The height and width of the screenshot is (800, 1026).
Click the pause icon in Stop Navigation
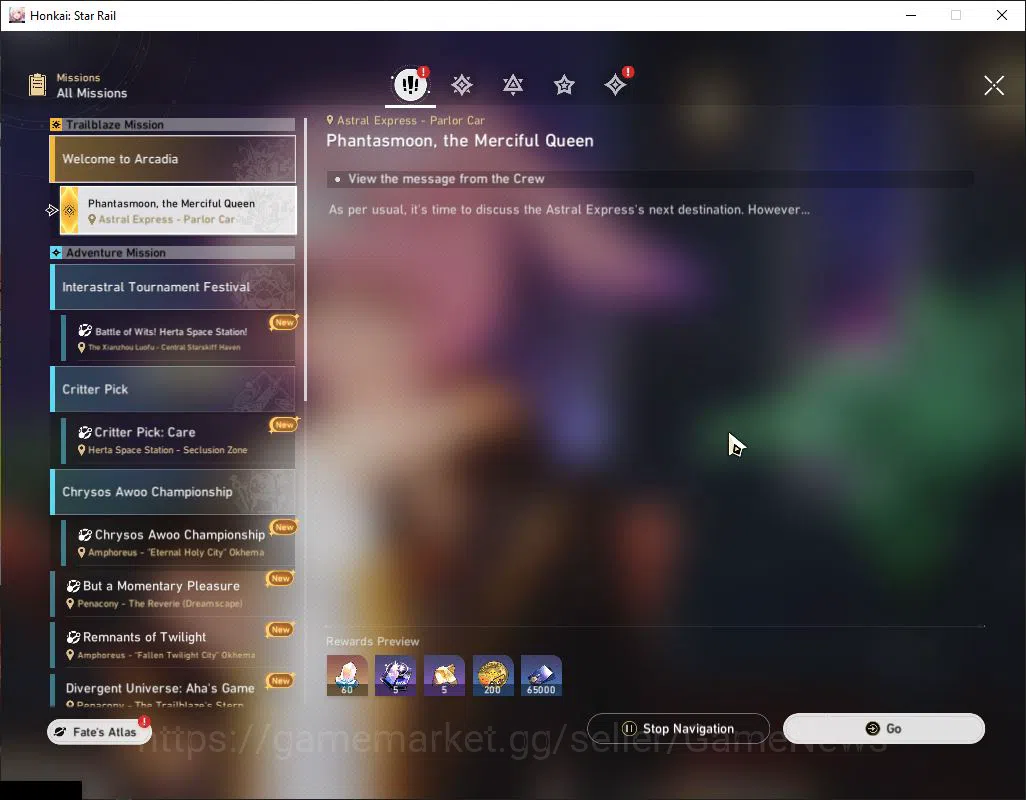click(x=629, y=729)
